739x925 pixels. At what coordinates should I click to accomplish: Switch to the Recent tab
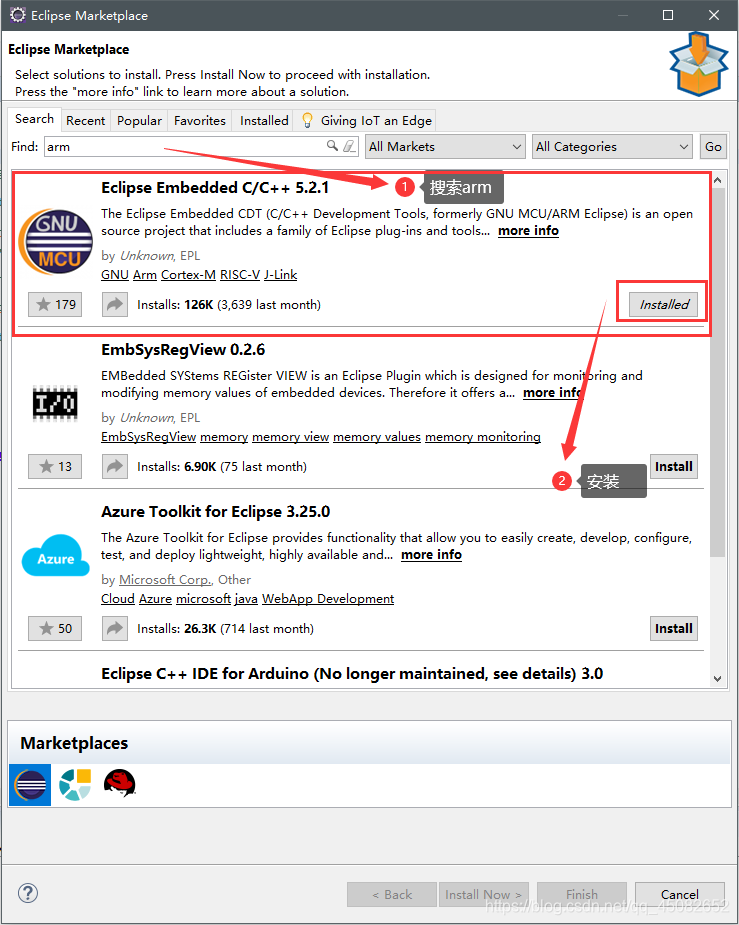click(86, 120)
